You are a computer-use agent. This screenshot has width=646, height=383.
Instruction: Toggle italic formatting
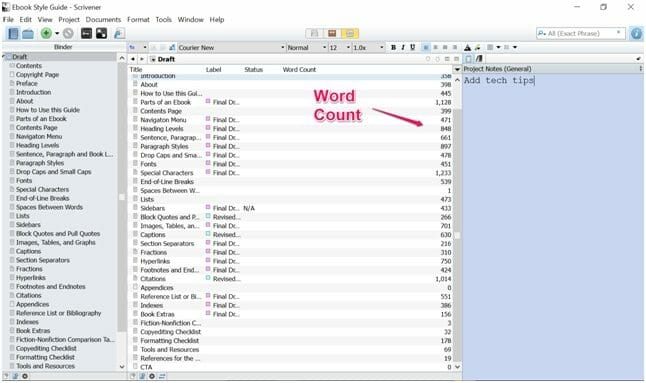[x=403, y=47]
